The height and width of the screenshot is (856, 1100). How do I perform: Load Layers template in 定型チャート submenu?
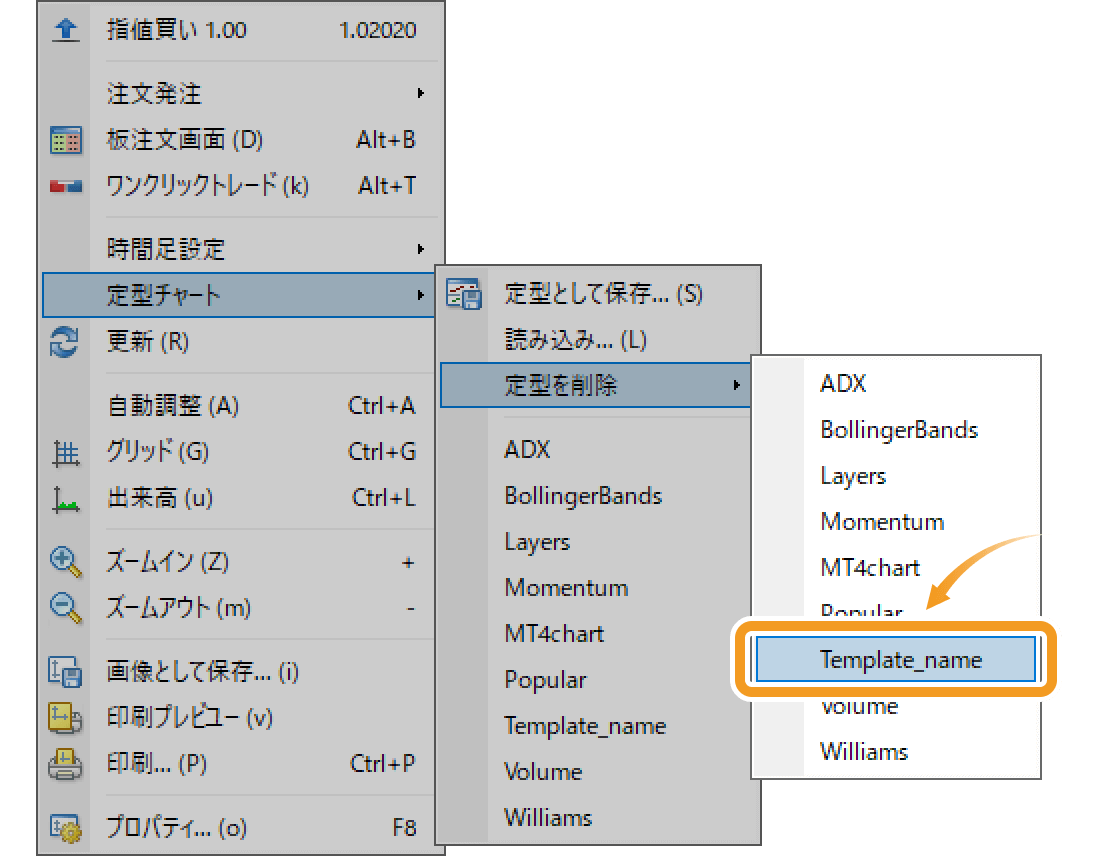point(598,542)
